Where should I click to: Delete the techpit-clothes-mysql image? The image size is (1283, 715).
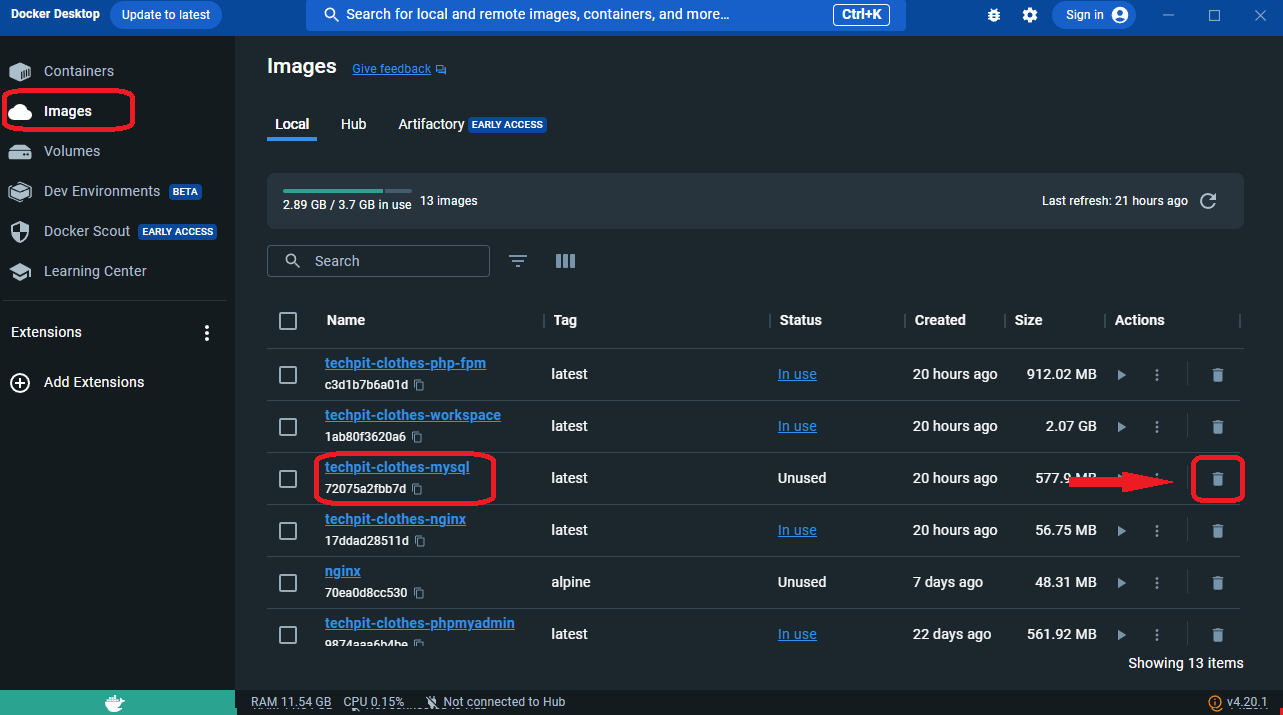pos(1217,479)
